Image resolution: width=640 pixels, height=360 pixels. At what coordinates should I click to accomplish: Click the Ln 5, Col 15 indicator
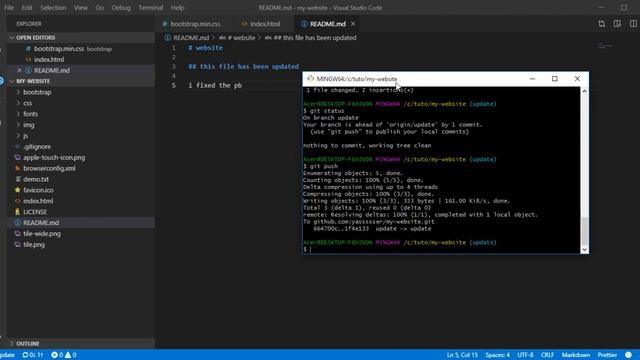pos(462,355)
